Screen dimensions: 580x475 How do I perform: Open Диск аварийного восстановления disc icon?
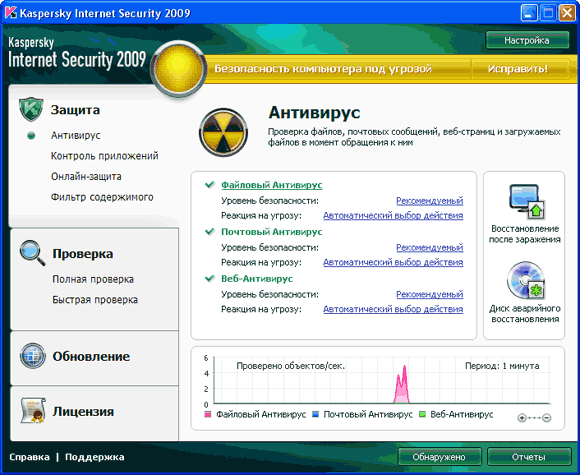(x=525, y=281)
